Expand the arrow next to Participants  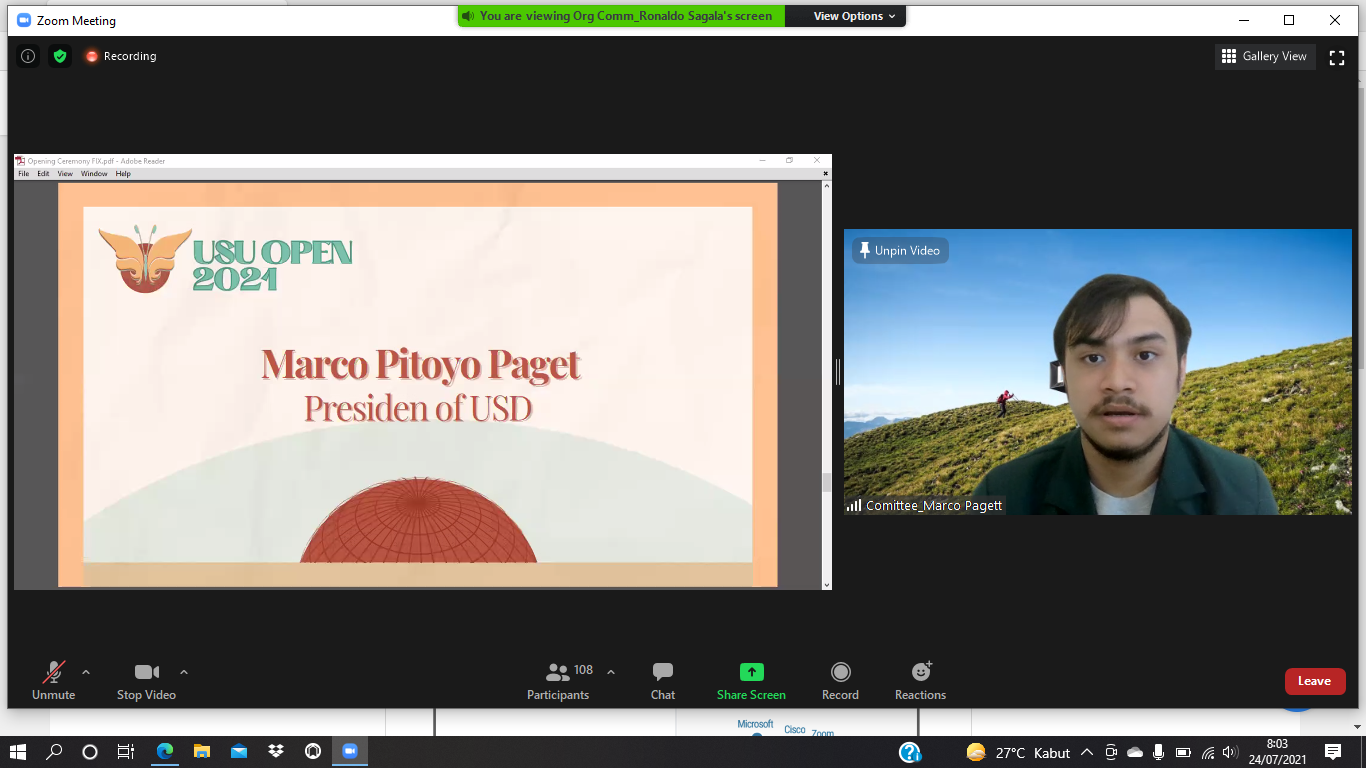pyautogui.click(x=611, y=672)
